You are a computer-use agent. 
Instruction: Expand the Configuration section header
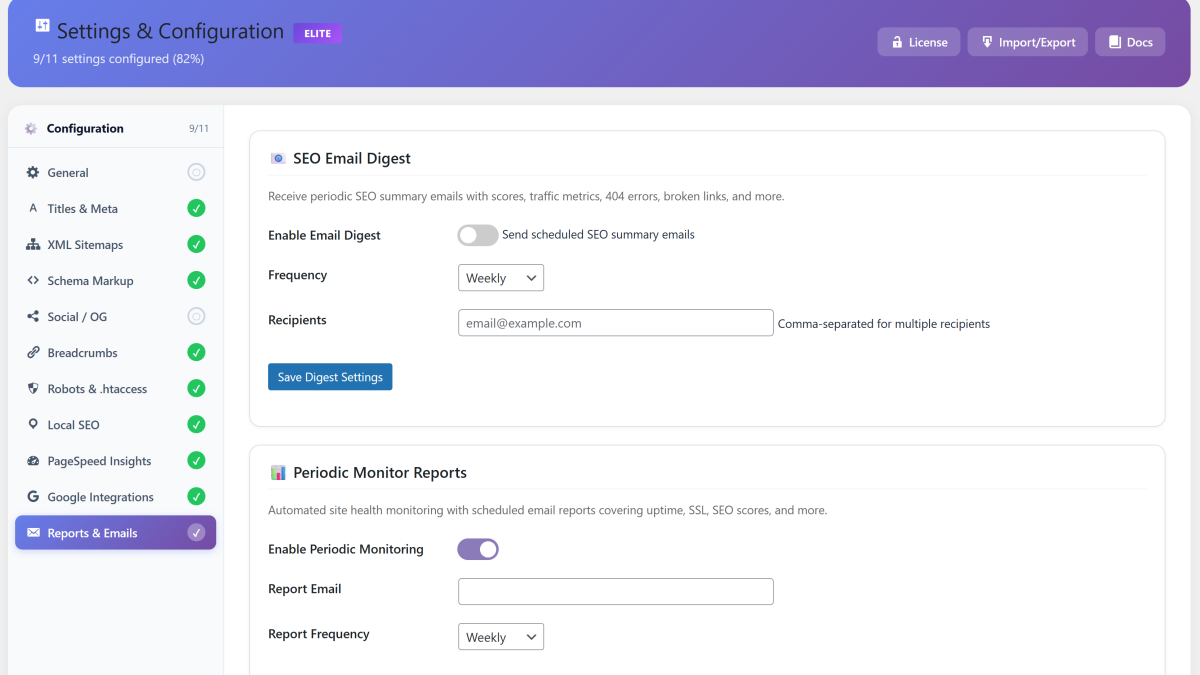[85, 128]
